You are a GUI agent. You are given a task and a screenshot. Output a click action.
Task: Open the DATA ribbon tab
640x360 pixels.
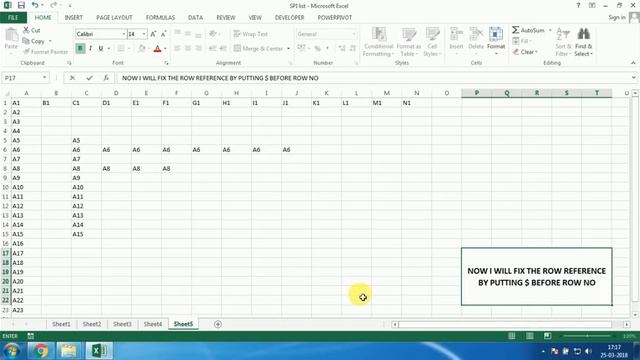point(196,18)
